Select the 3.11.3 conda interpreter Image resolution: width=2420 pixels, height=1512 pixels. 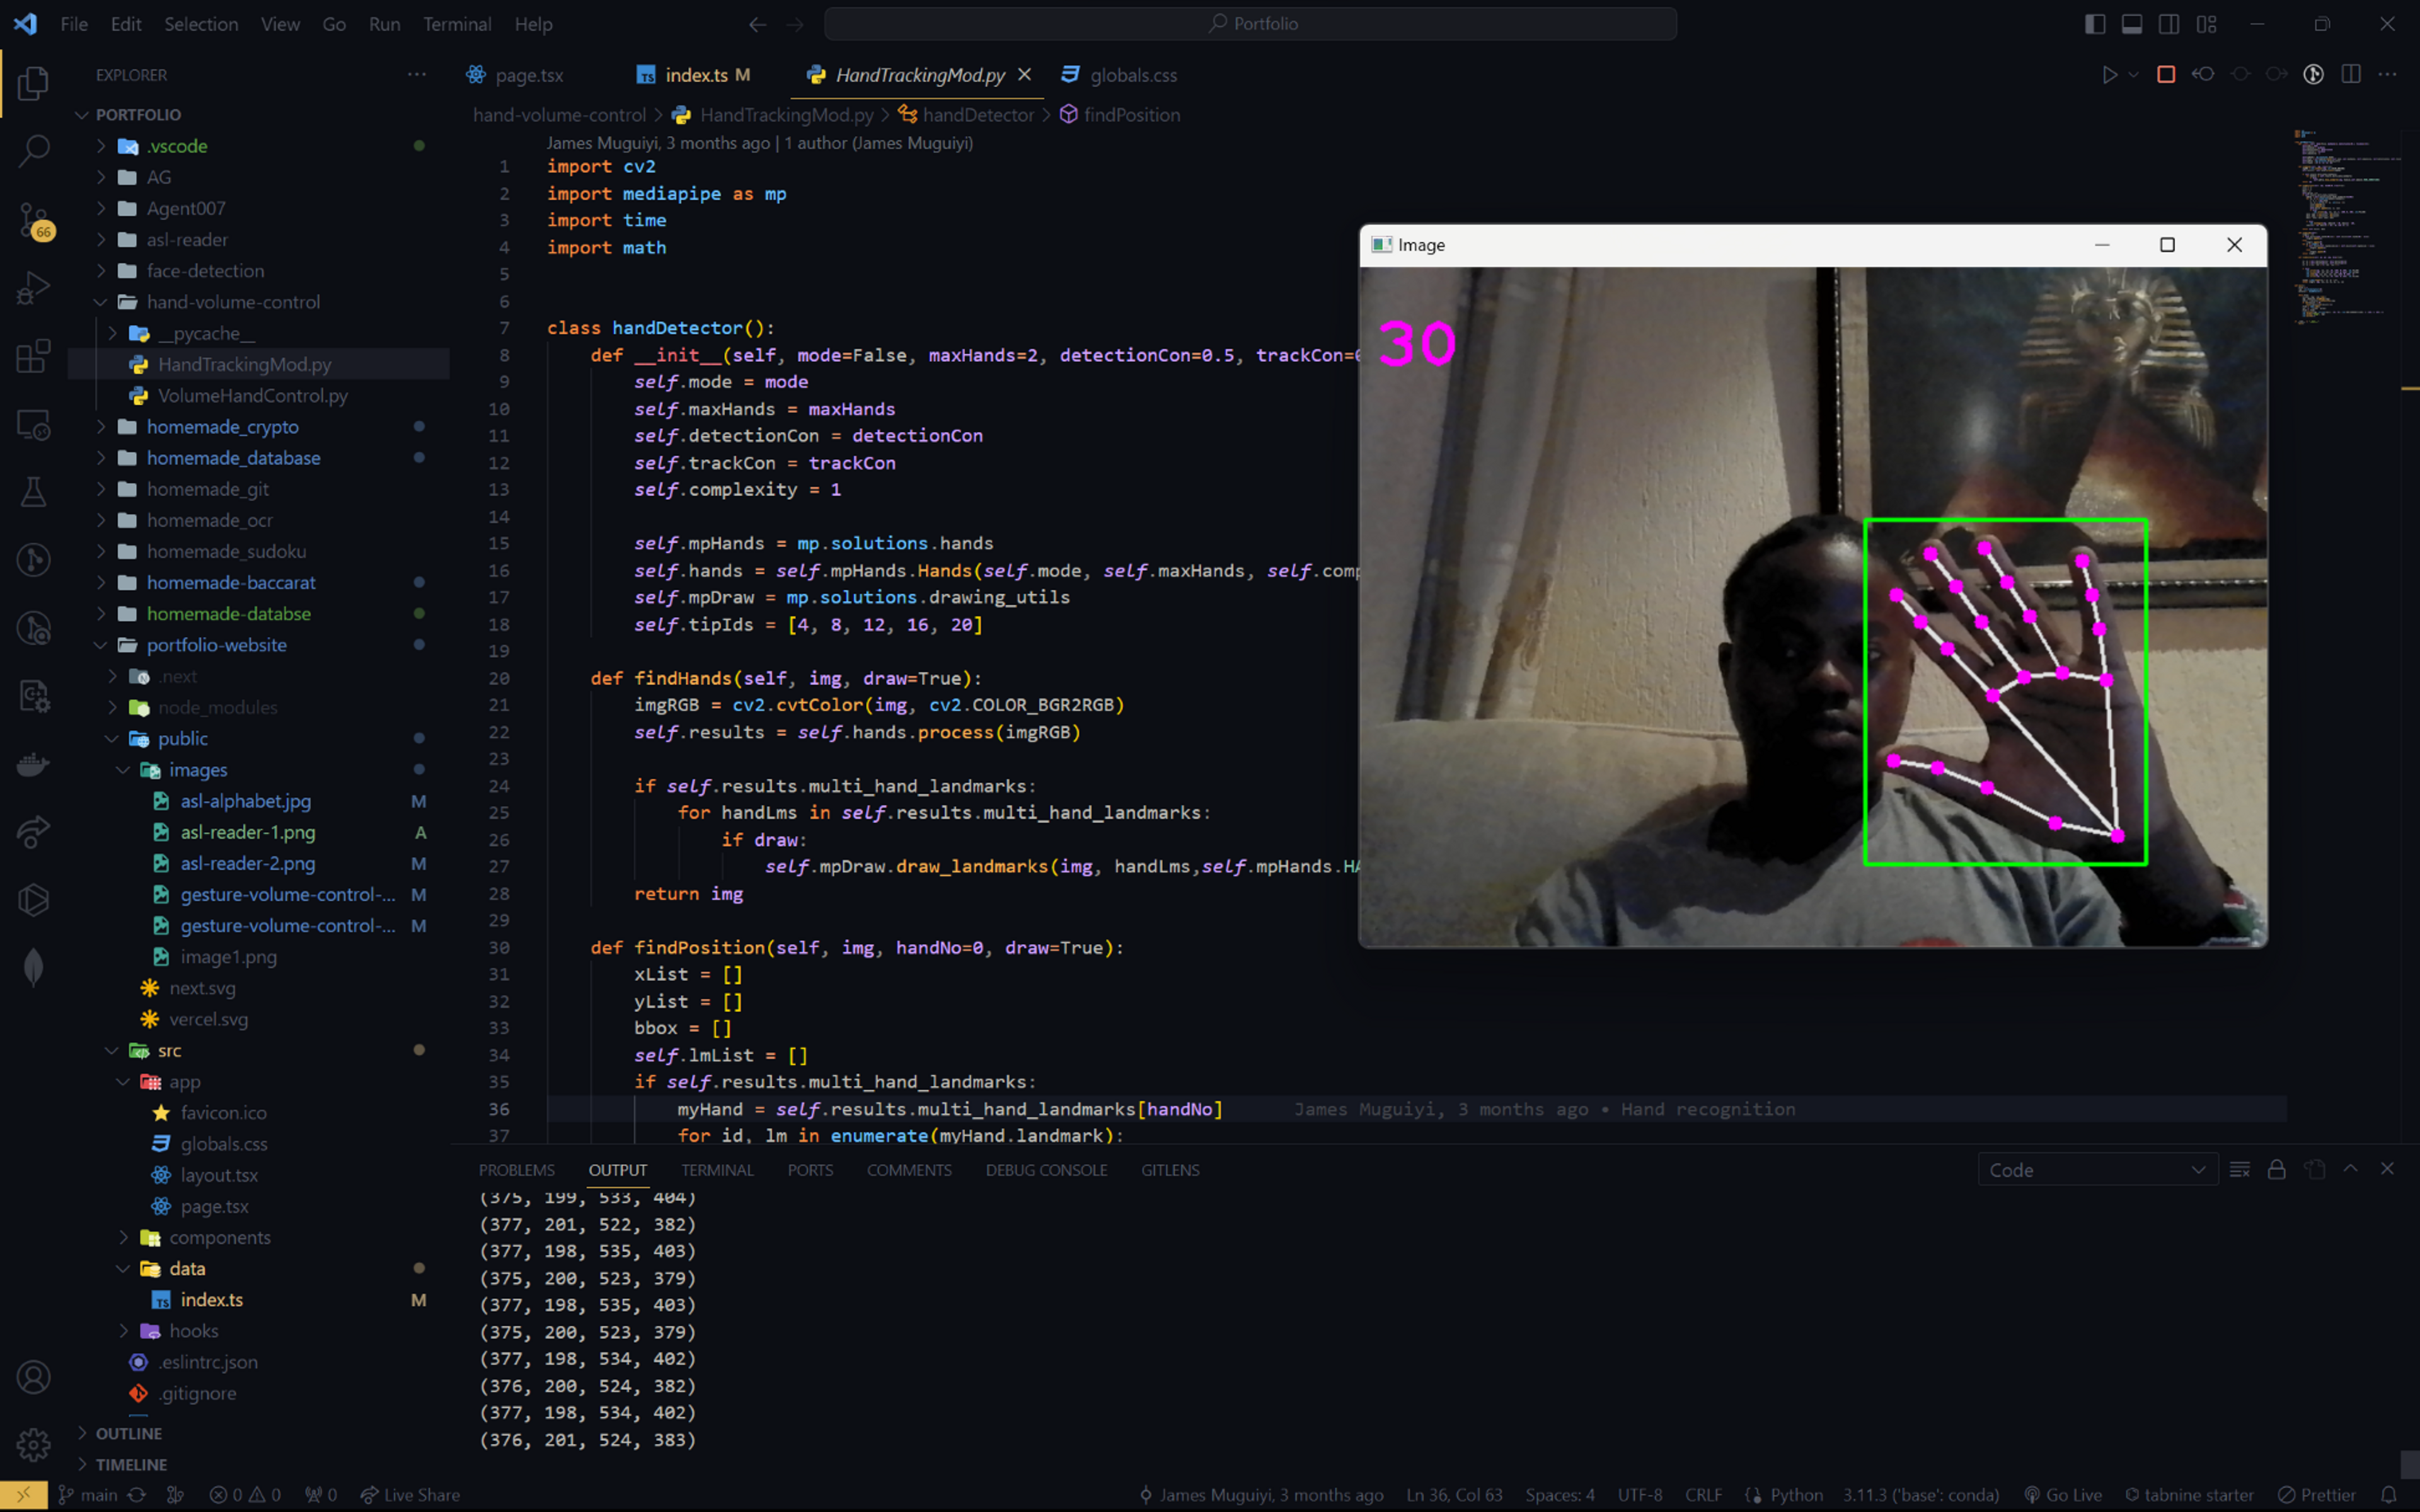point(1920,1495)
